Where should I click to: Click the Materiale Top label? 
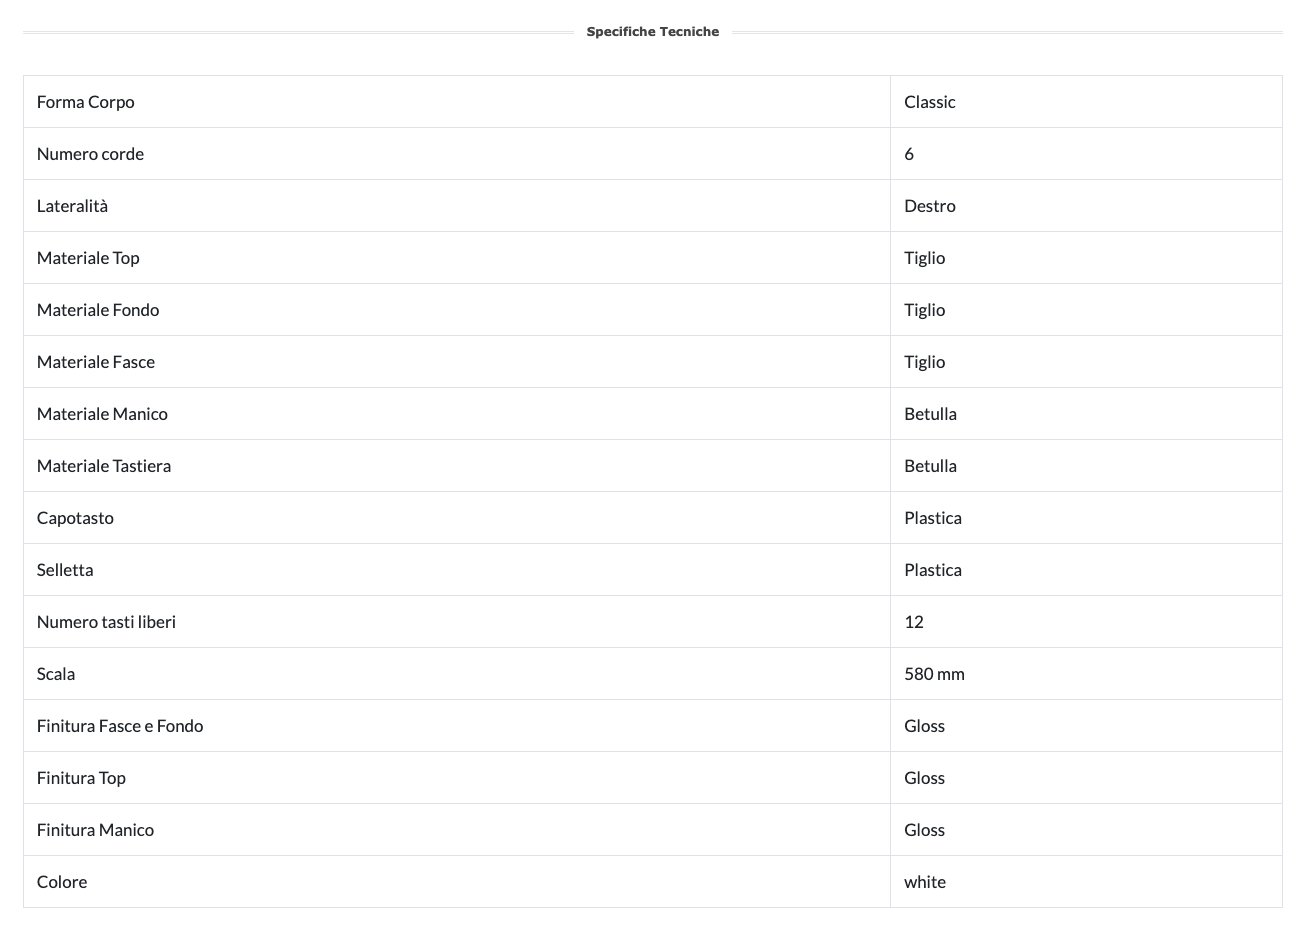pyautogui.click(x=88, y=258)
